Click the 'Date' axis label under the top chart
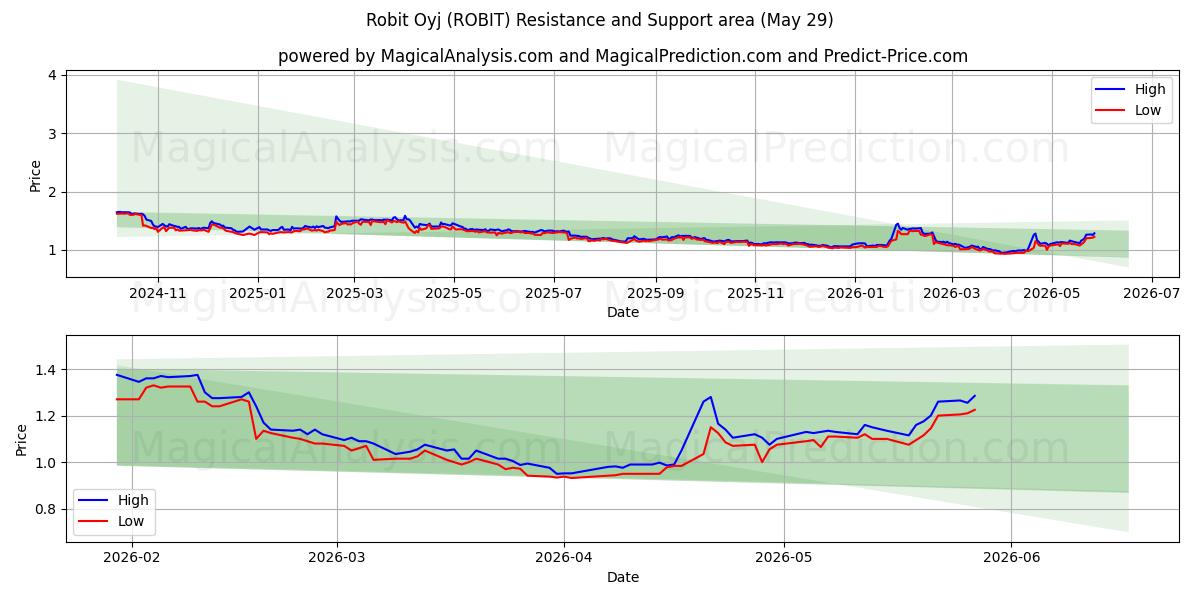 click(623, 312)
